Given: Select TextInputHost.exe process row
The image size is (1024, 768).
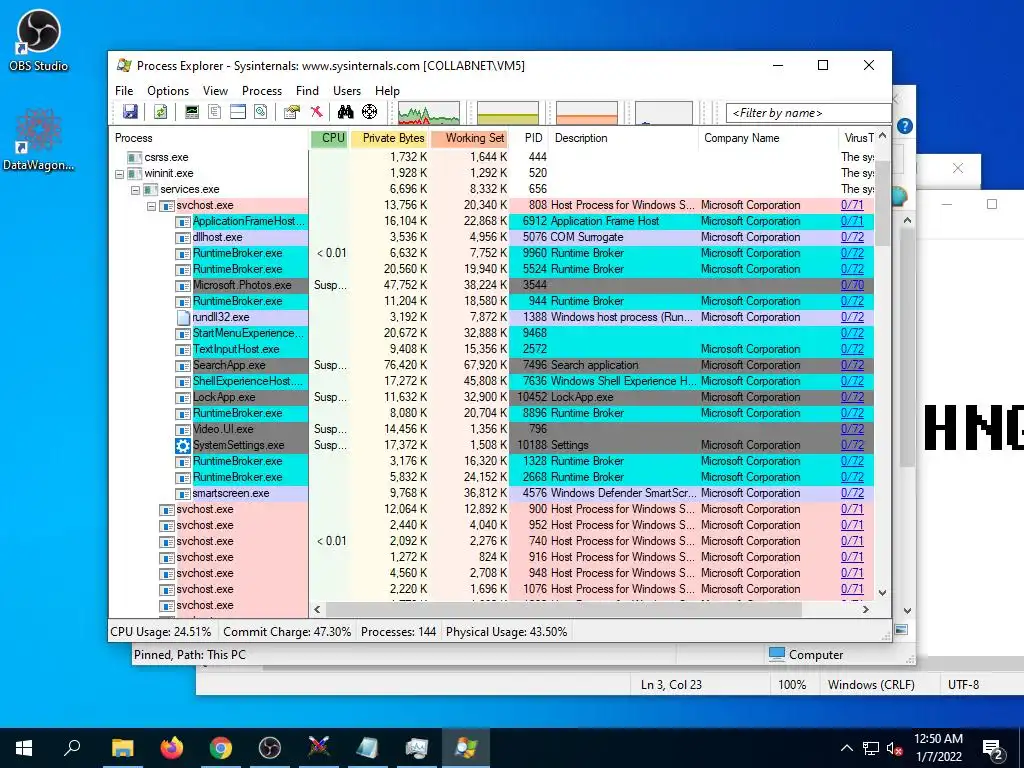Looking at the screenshot, I should [491, 349].
